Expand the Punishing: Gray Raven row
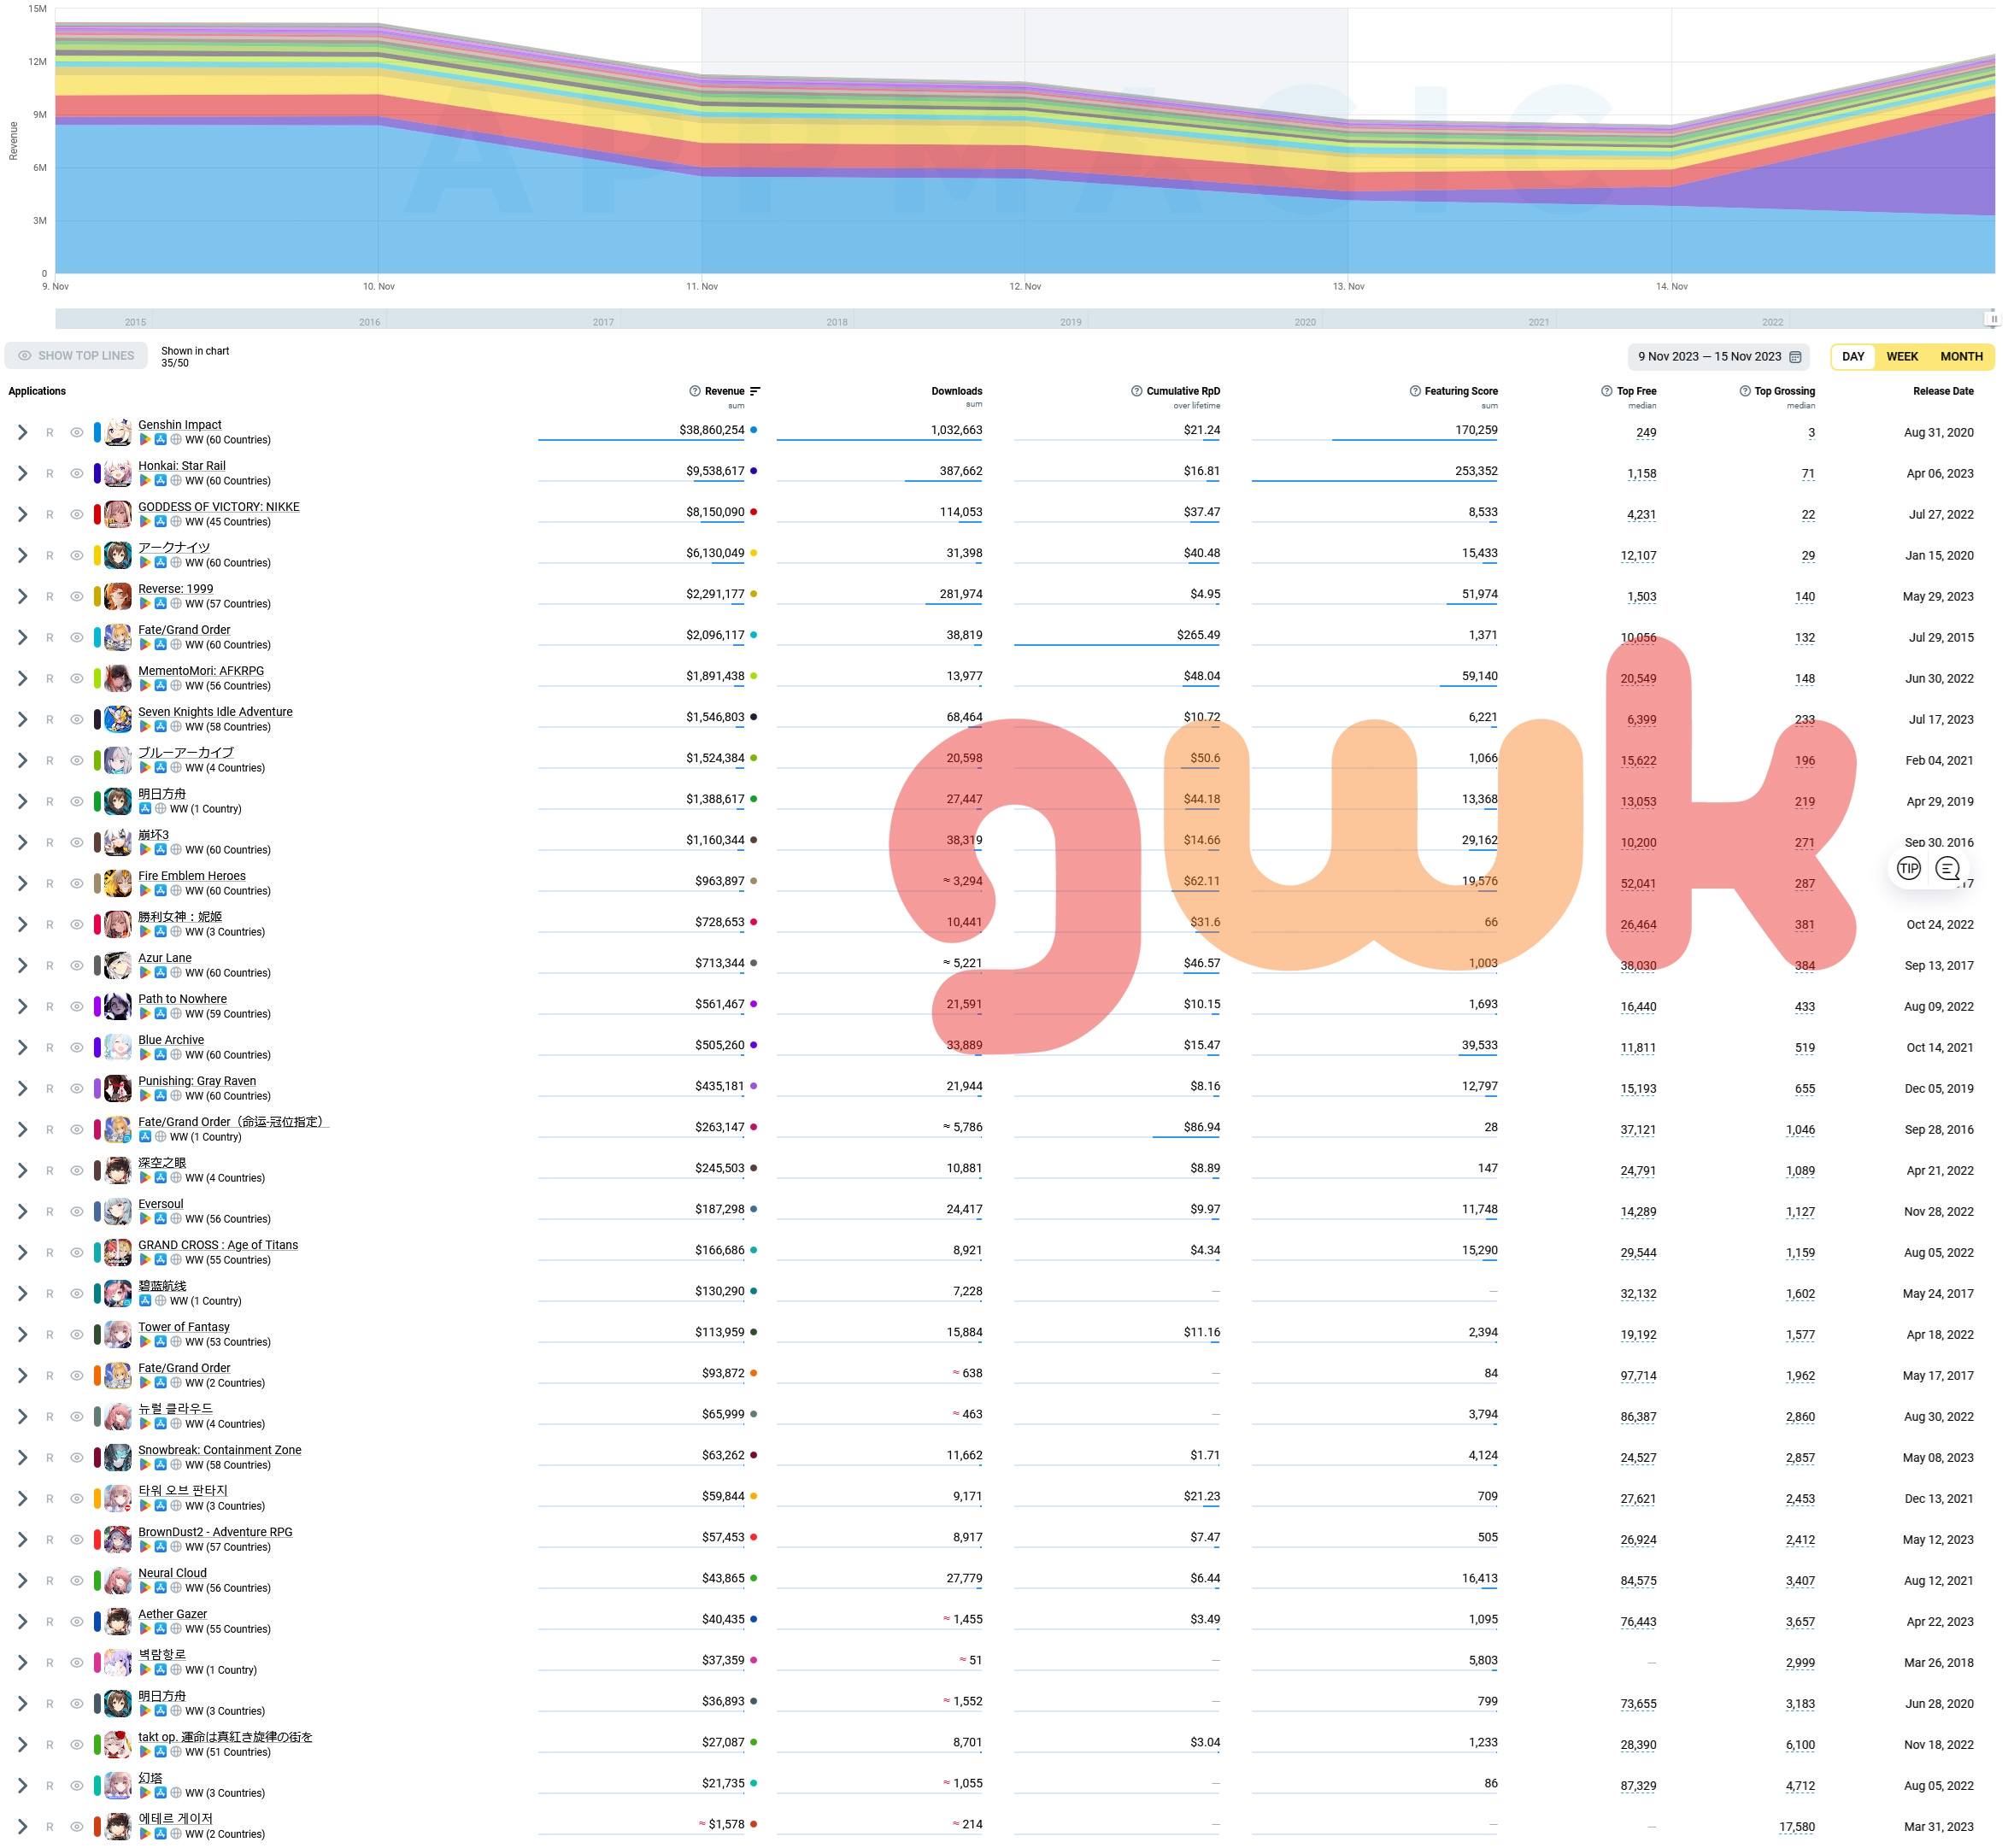 [x=22, y=1088]
